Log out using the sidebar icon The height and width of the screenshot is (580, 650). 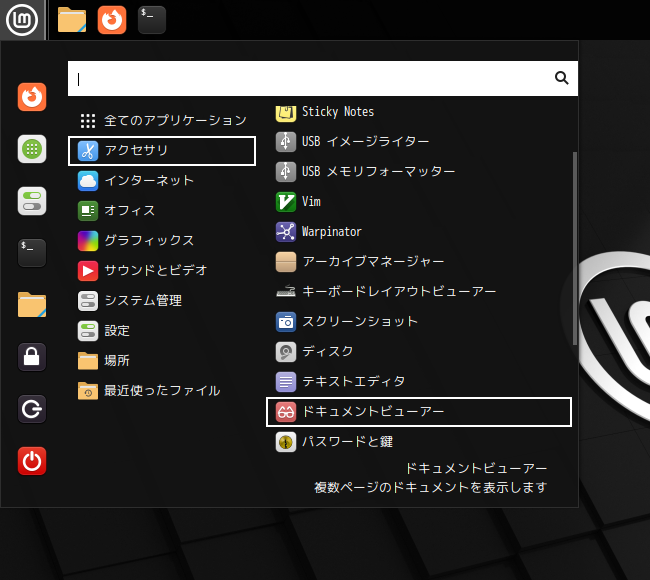[32, 409]
